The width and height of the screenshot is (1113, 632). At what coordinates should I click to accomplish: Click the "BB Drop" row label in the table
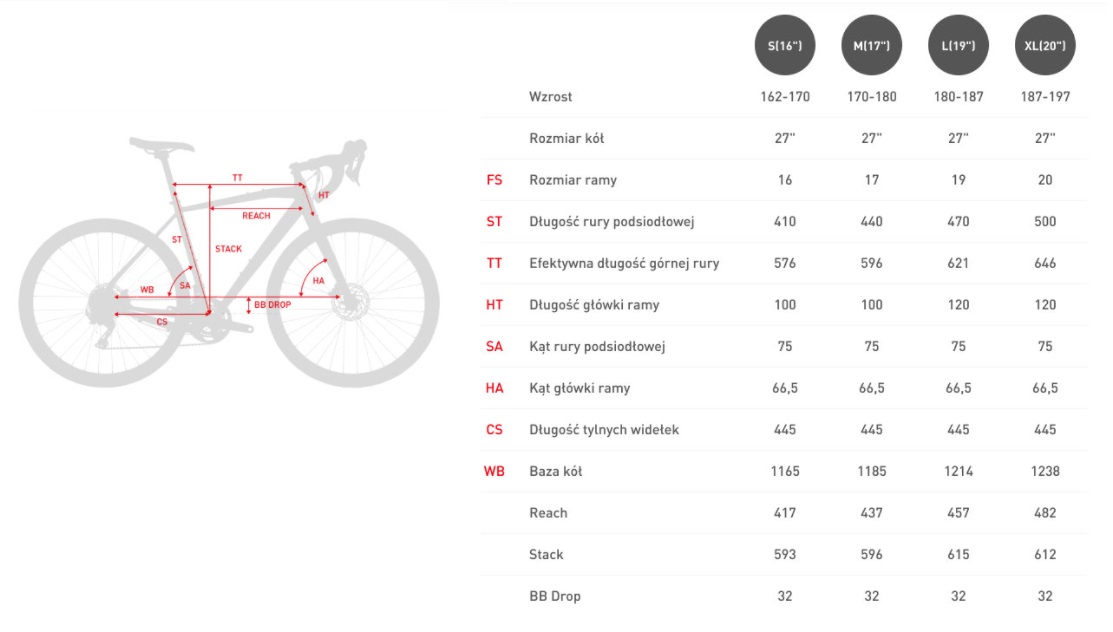[555, 596]
